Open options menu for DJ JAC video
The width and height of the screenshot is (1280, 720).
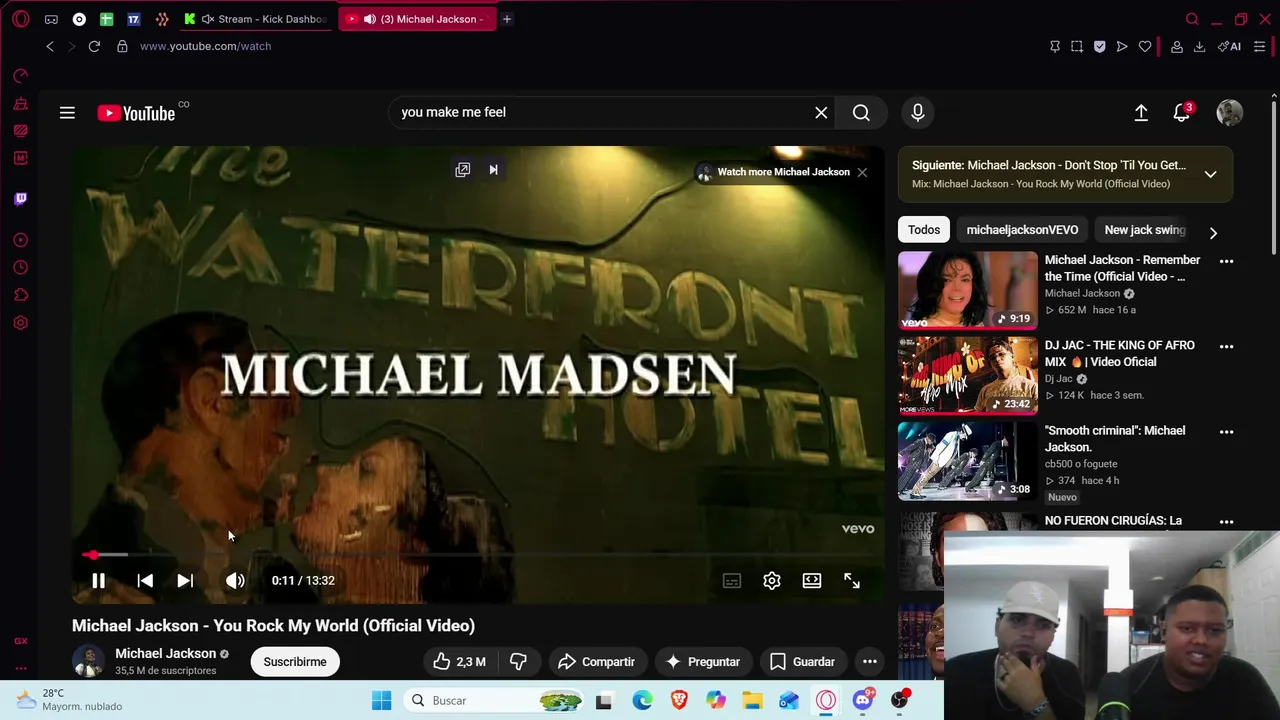pos(1226,346)
